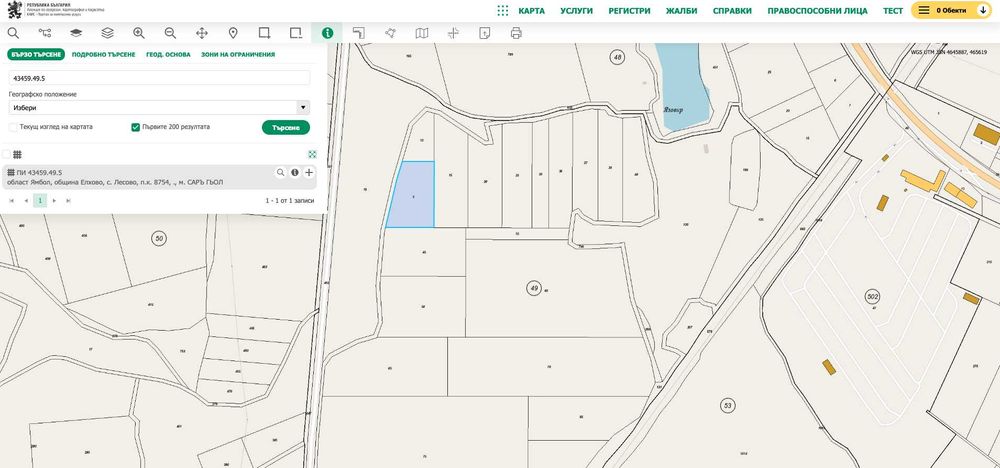
Task: Click the '1 - 1 от 1 записи' text
Action: [290, 201]
